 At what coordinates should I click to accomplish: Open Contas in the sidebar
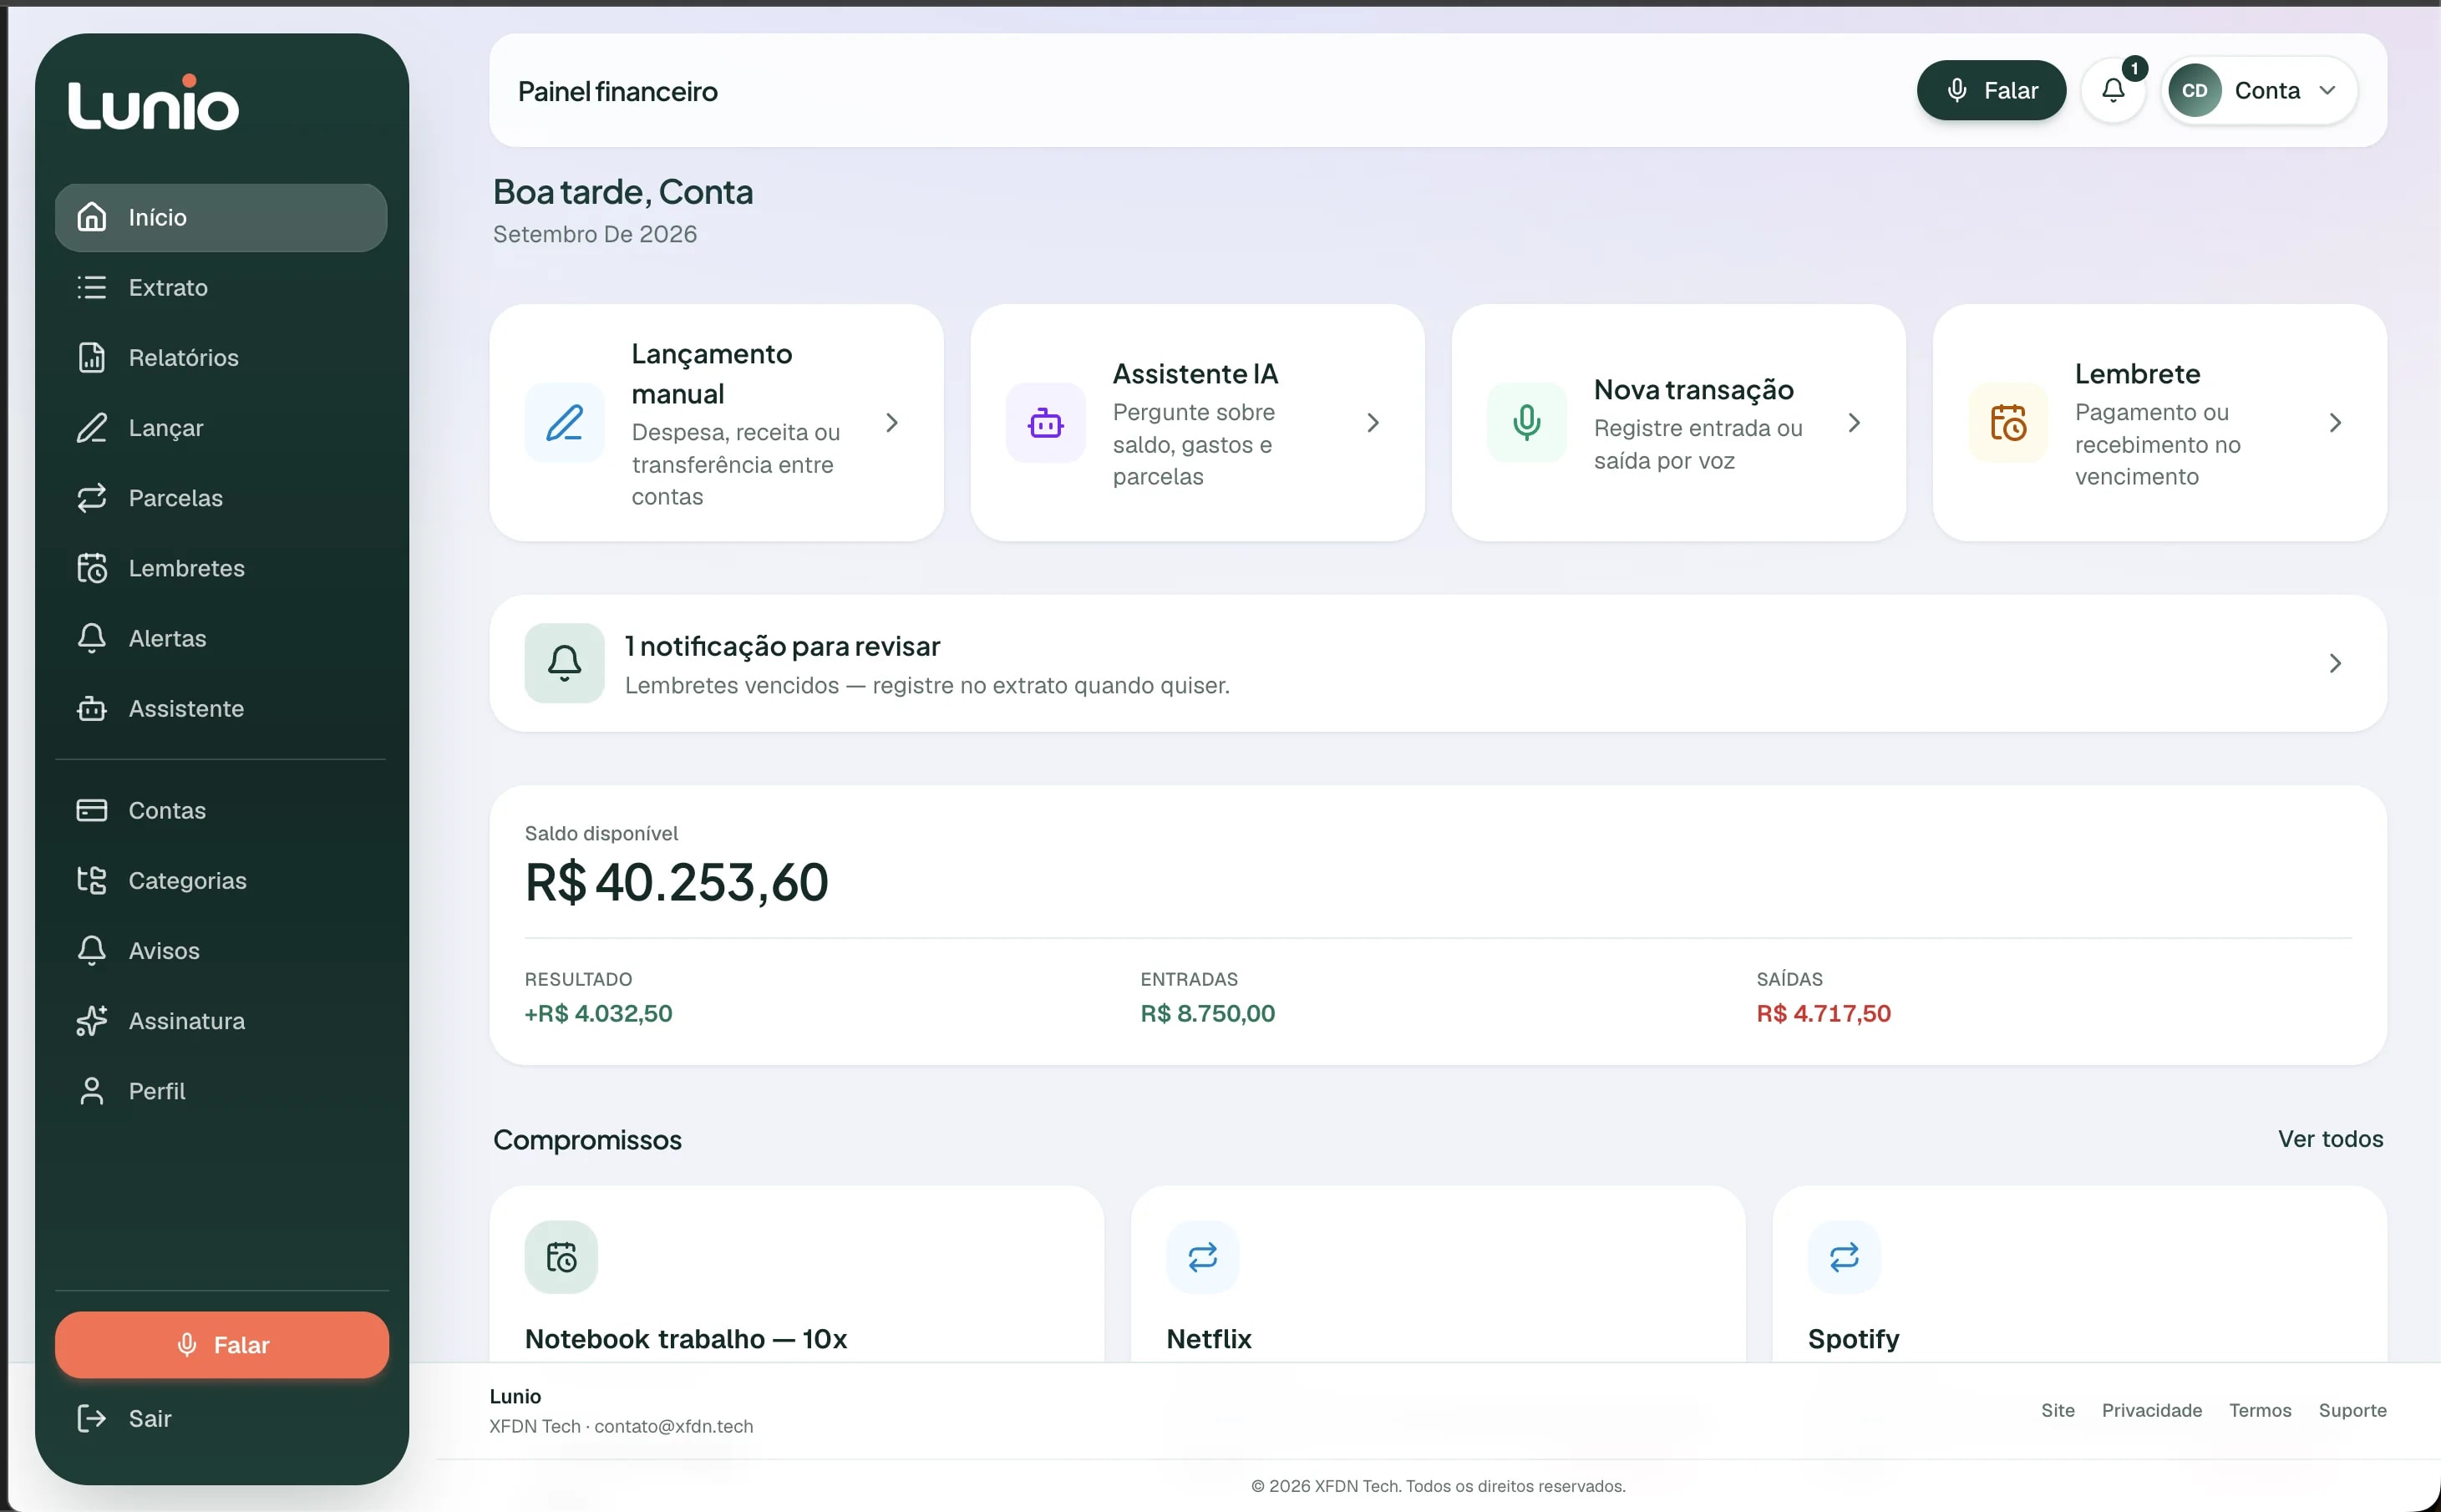(x=221, y=810)
